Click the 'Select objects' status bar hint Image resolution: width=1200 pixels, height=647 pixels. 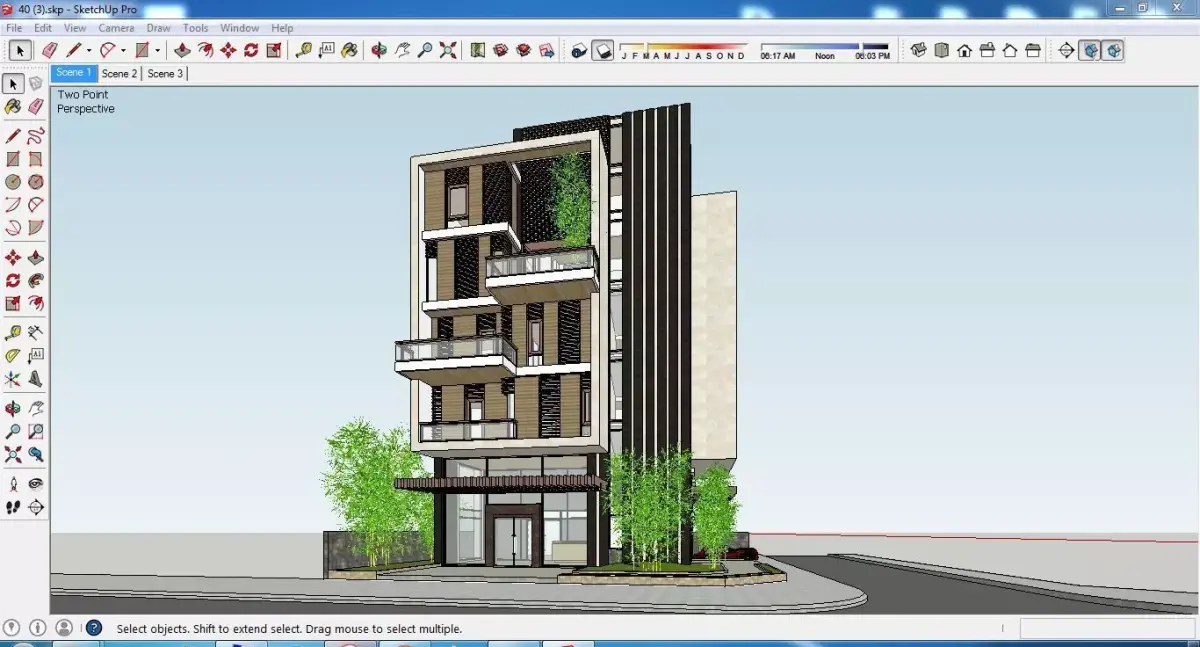click(289, 629)
